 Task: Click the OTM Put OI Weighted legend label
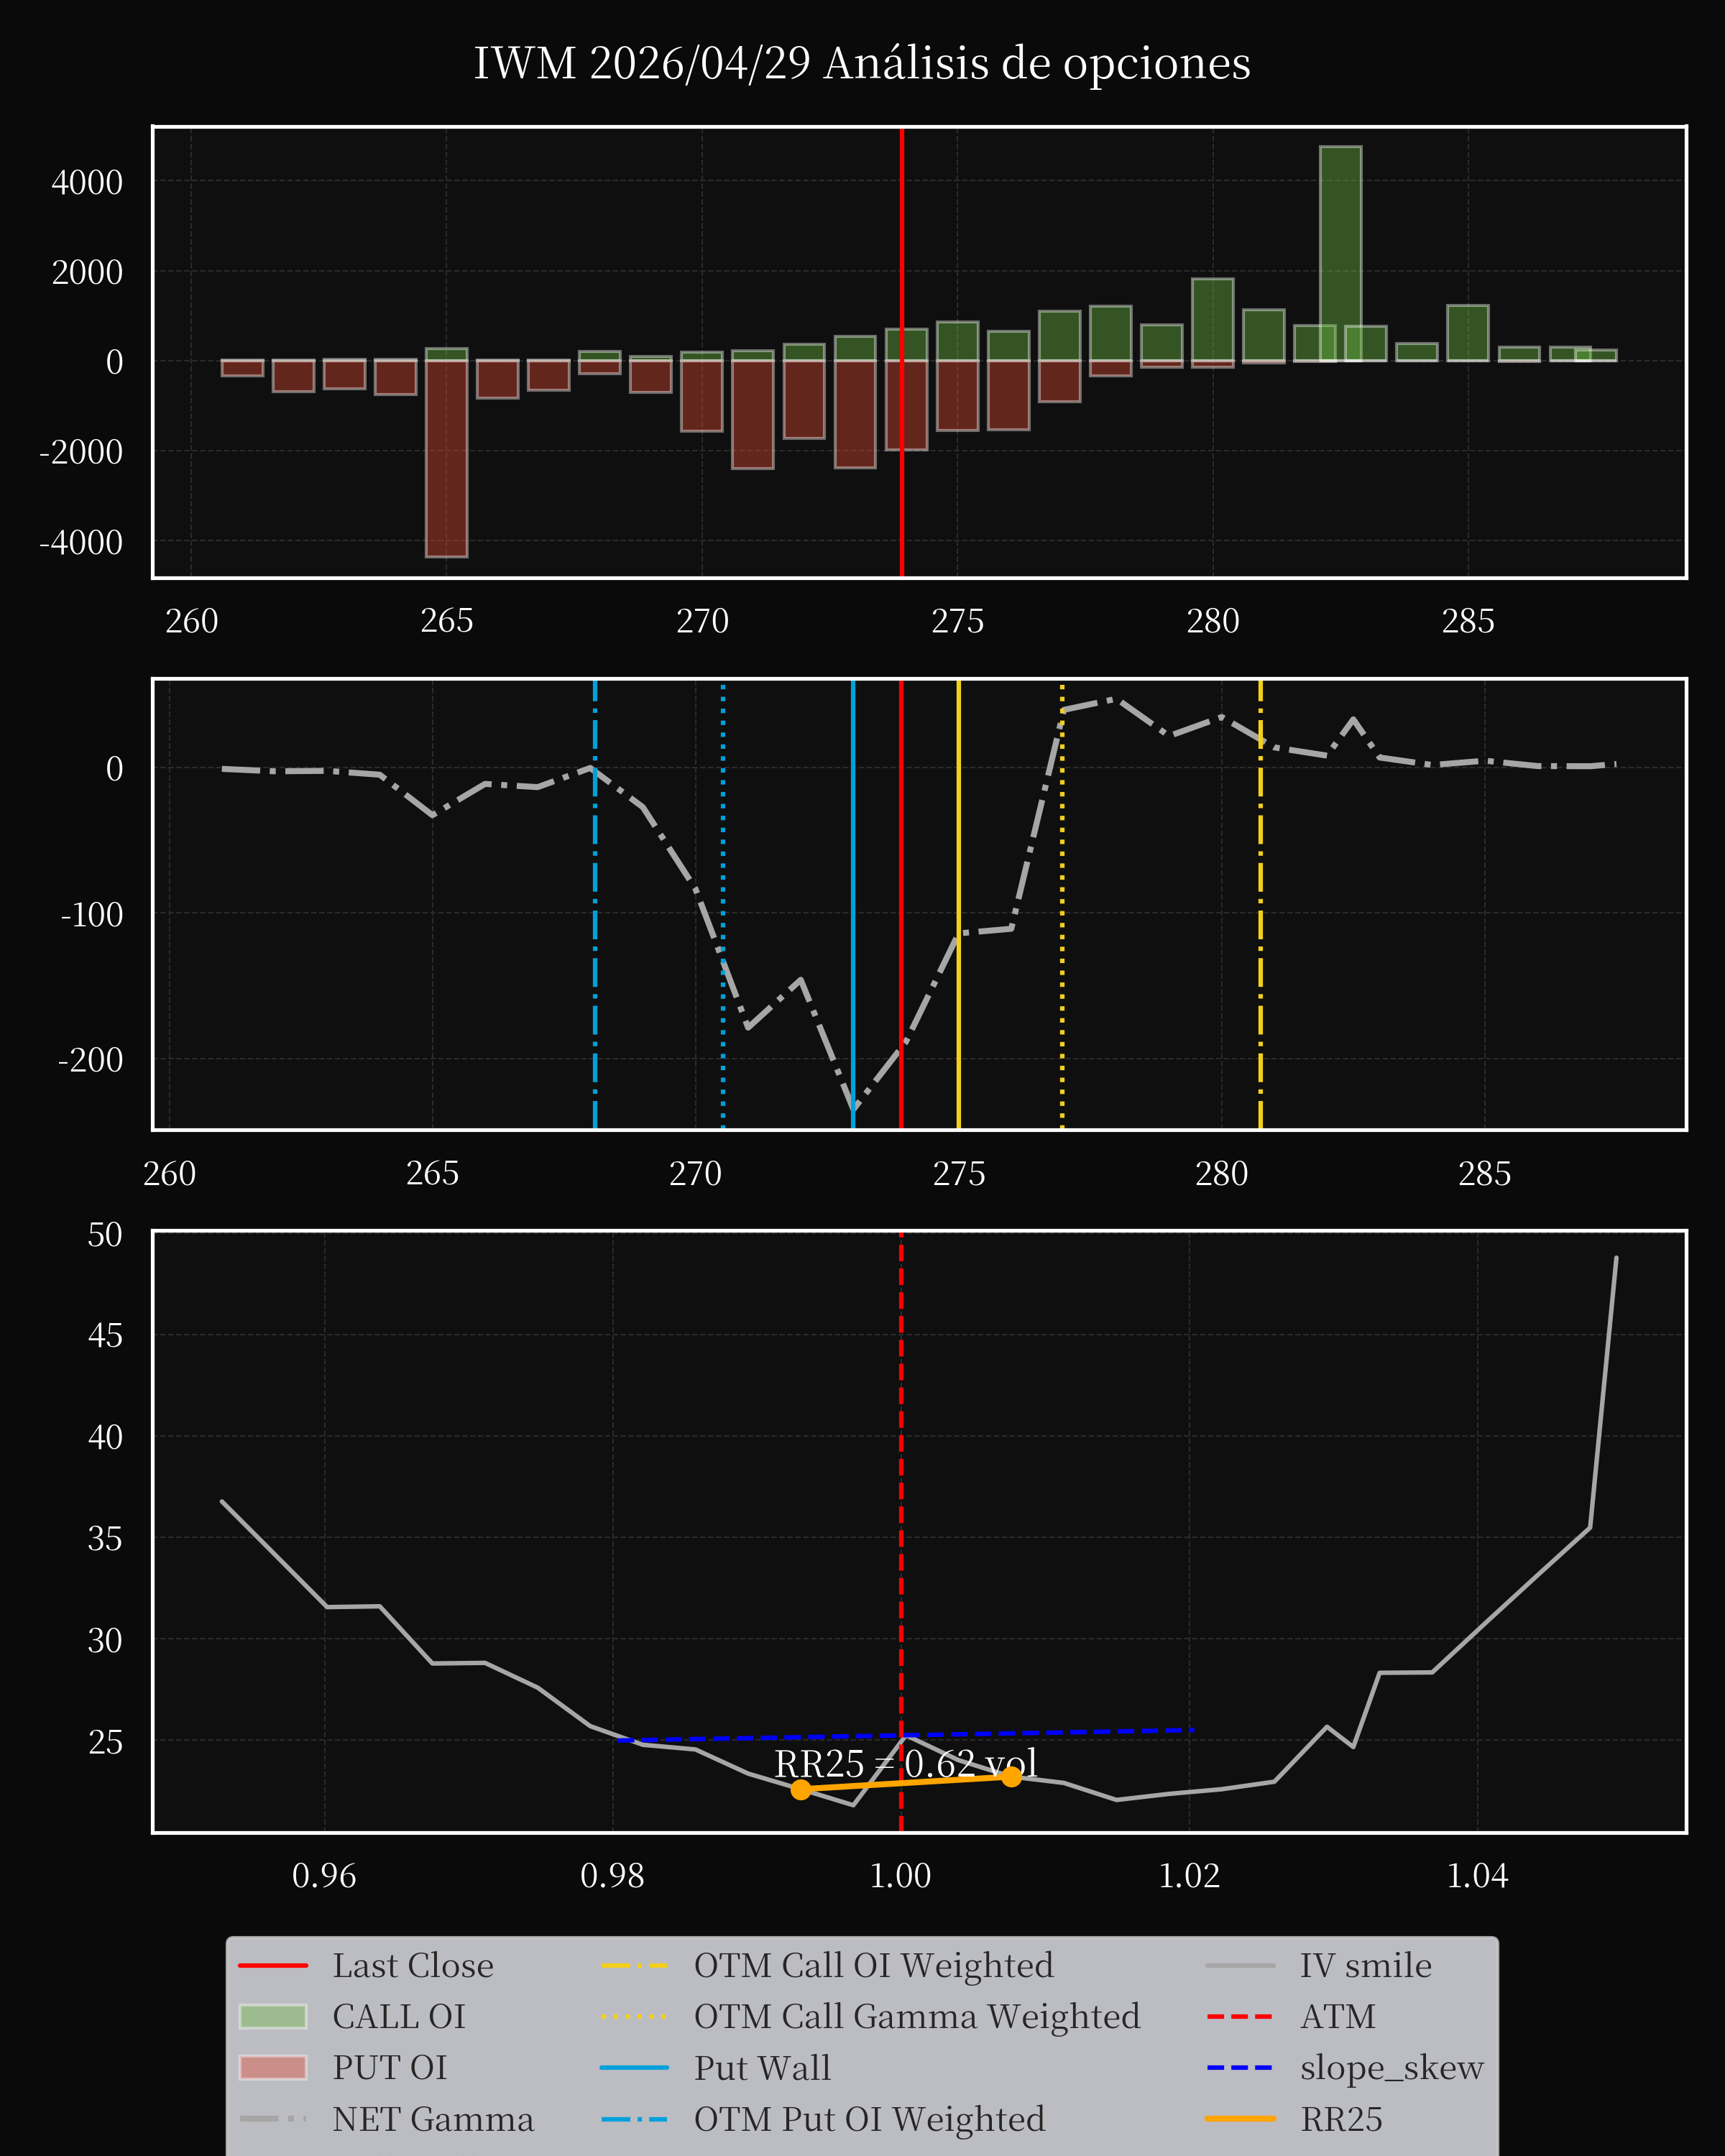[x=870, y=2119]
